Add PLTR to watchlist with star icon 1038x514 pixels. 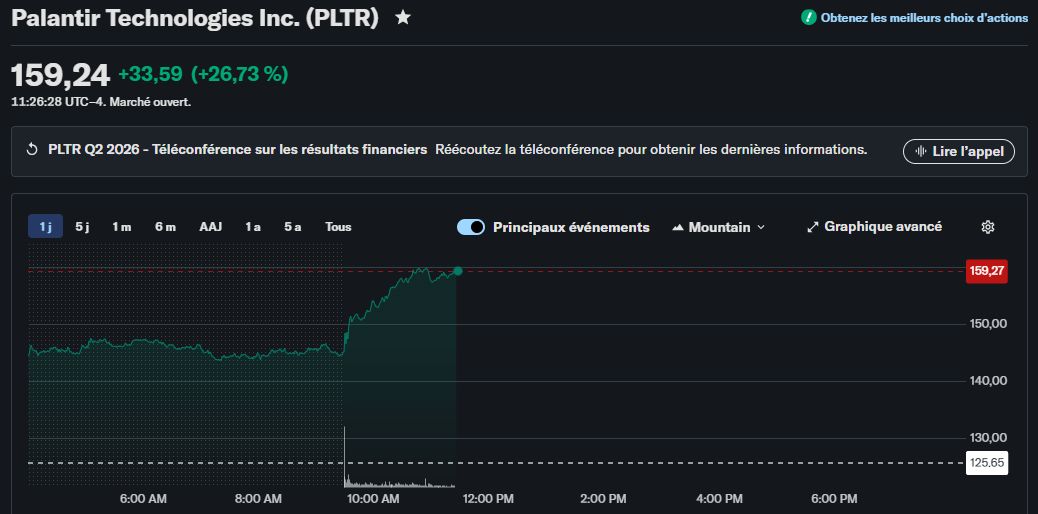click(402, 18)
